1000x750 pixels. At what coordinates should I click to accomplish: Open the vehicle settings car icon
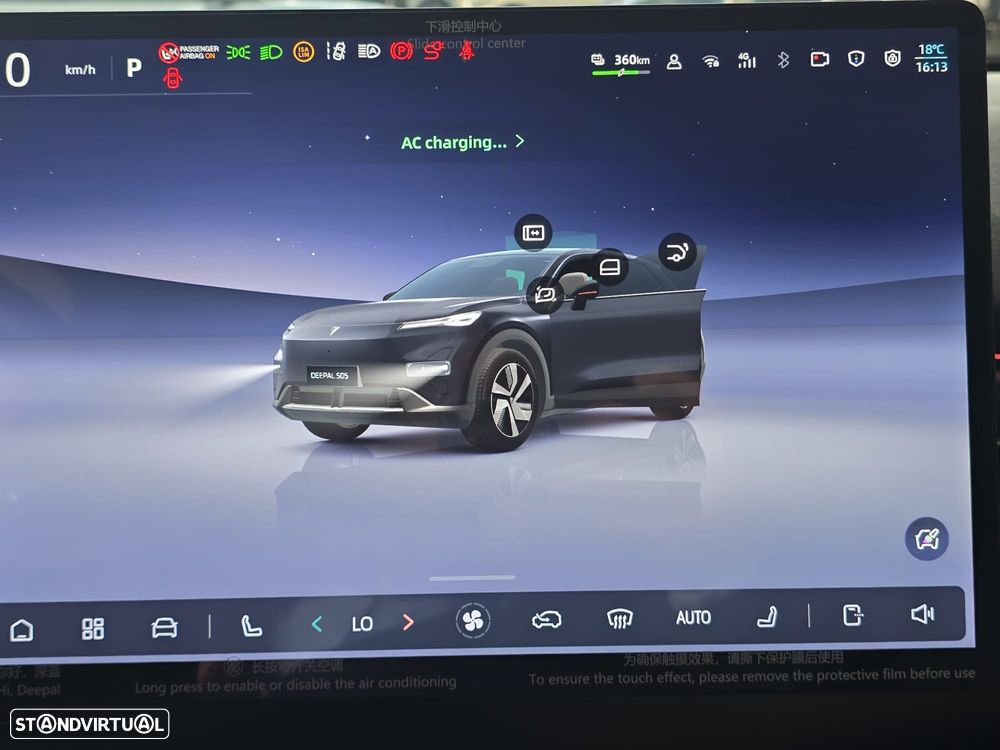coord(165,628)
